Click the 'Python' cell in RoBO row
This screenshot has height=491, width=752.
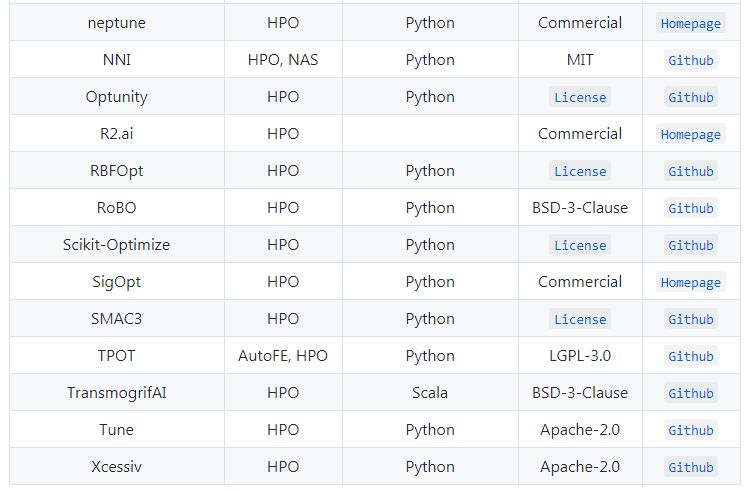(x=430, y=207)
